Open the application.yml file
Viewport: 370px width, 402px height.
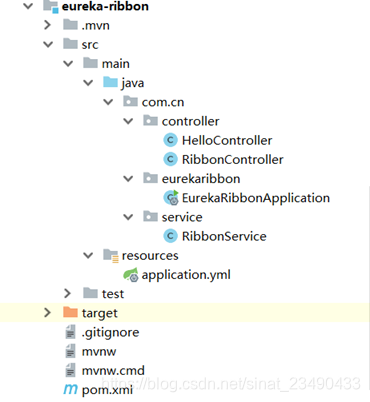pyautogui.click(x=186, y=275)
